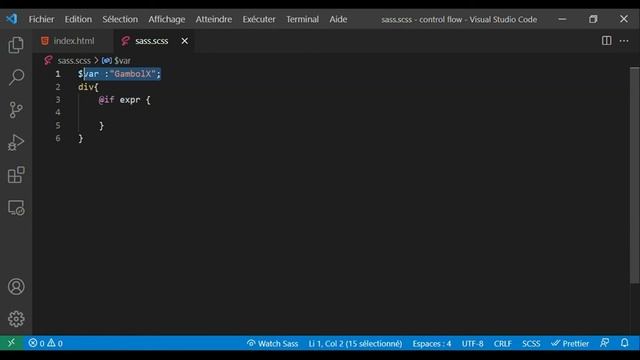640x360 pixels.
Task: Click the VS Code logo icon
Action: tap(12, 19)
